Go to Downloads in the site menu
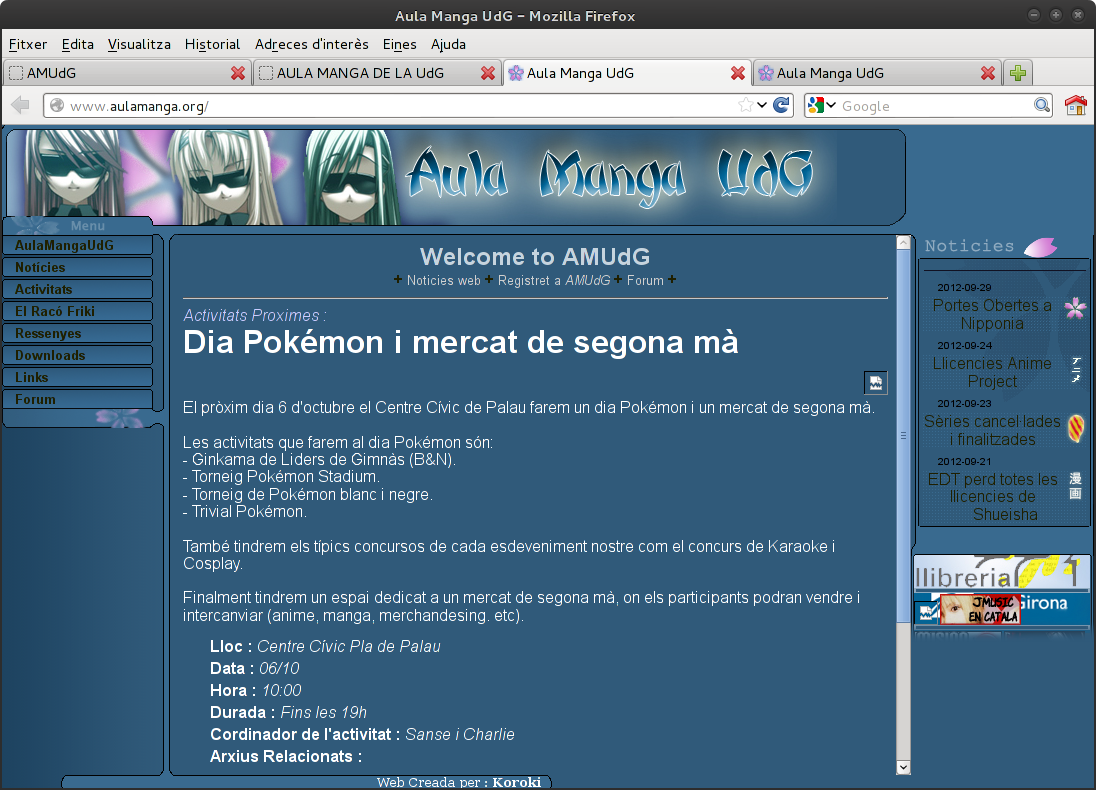This screenshot has height=790, width=1096. coord(78,355)
